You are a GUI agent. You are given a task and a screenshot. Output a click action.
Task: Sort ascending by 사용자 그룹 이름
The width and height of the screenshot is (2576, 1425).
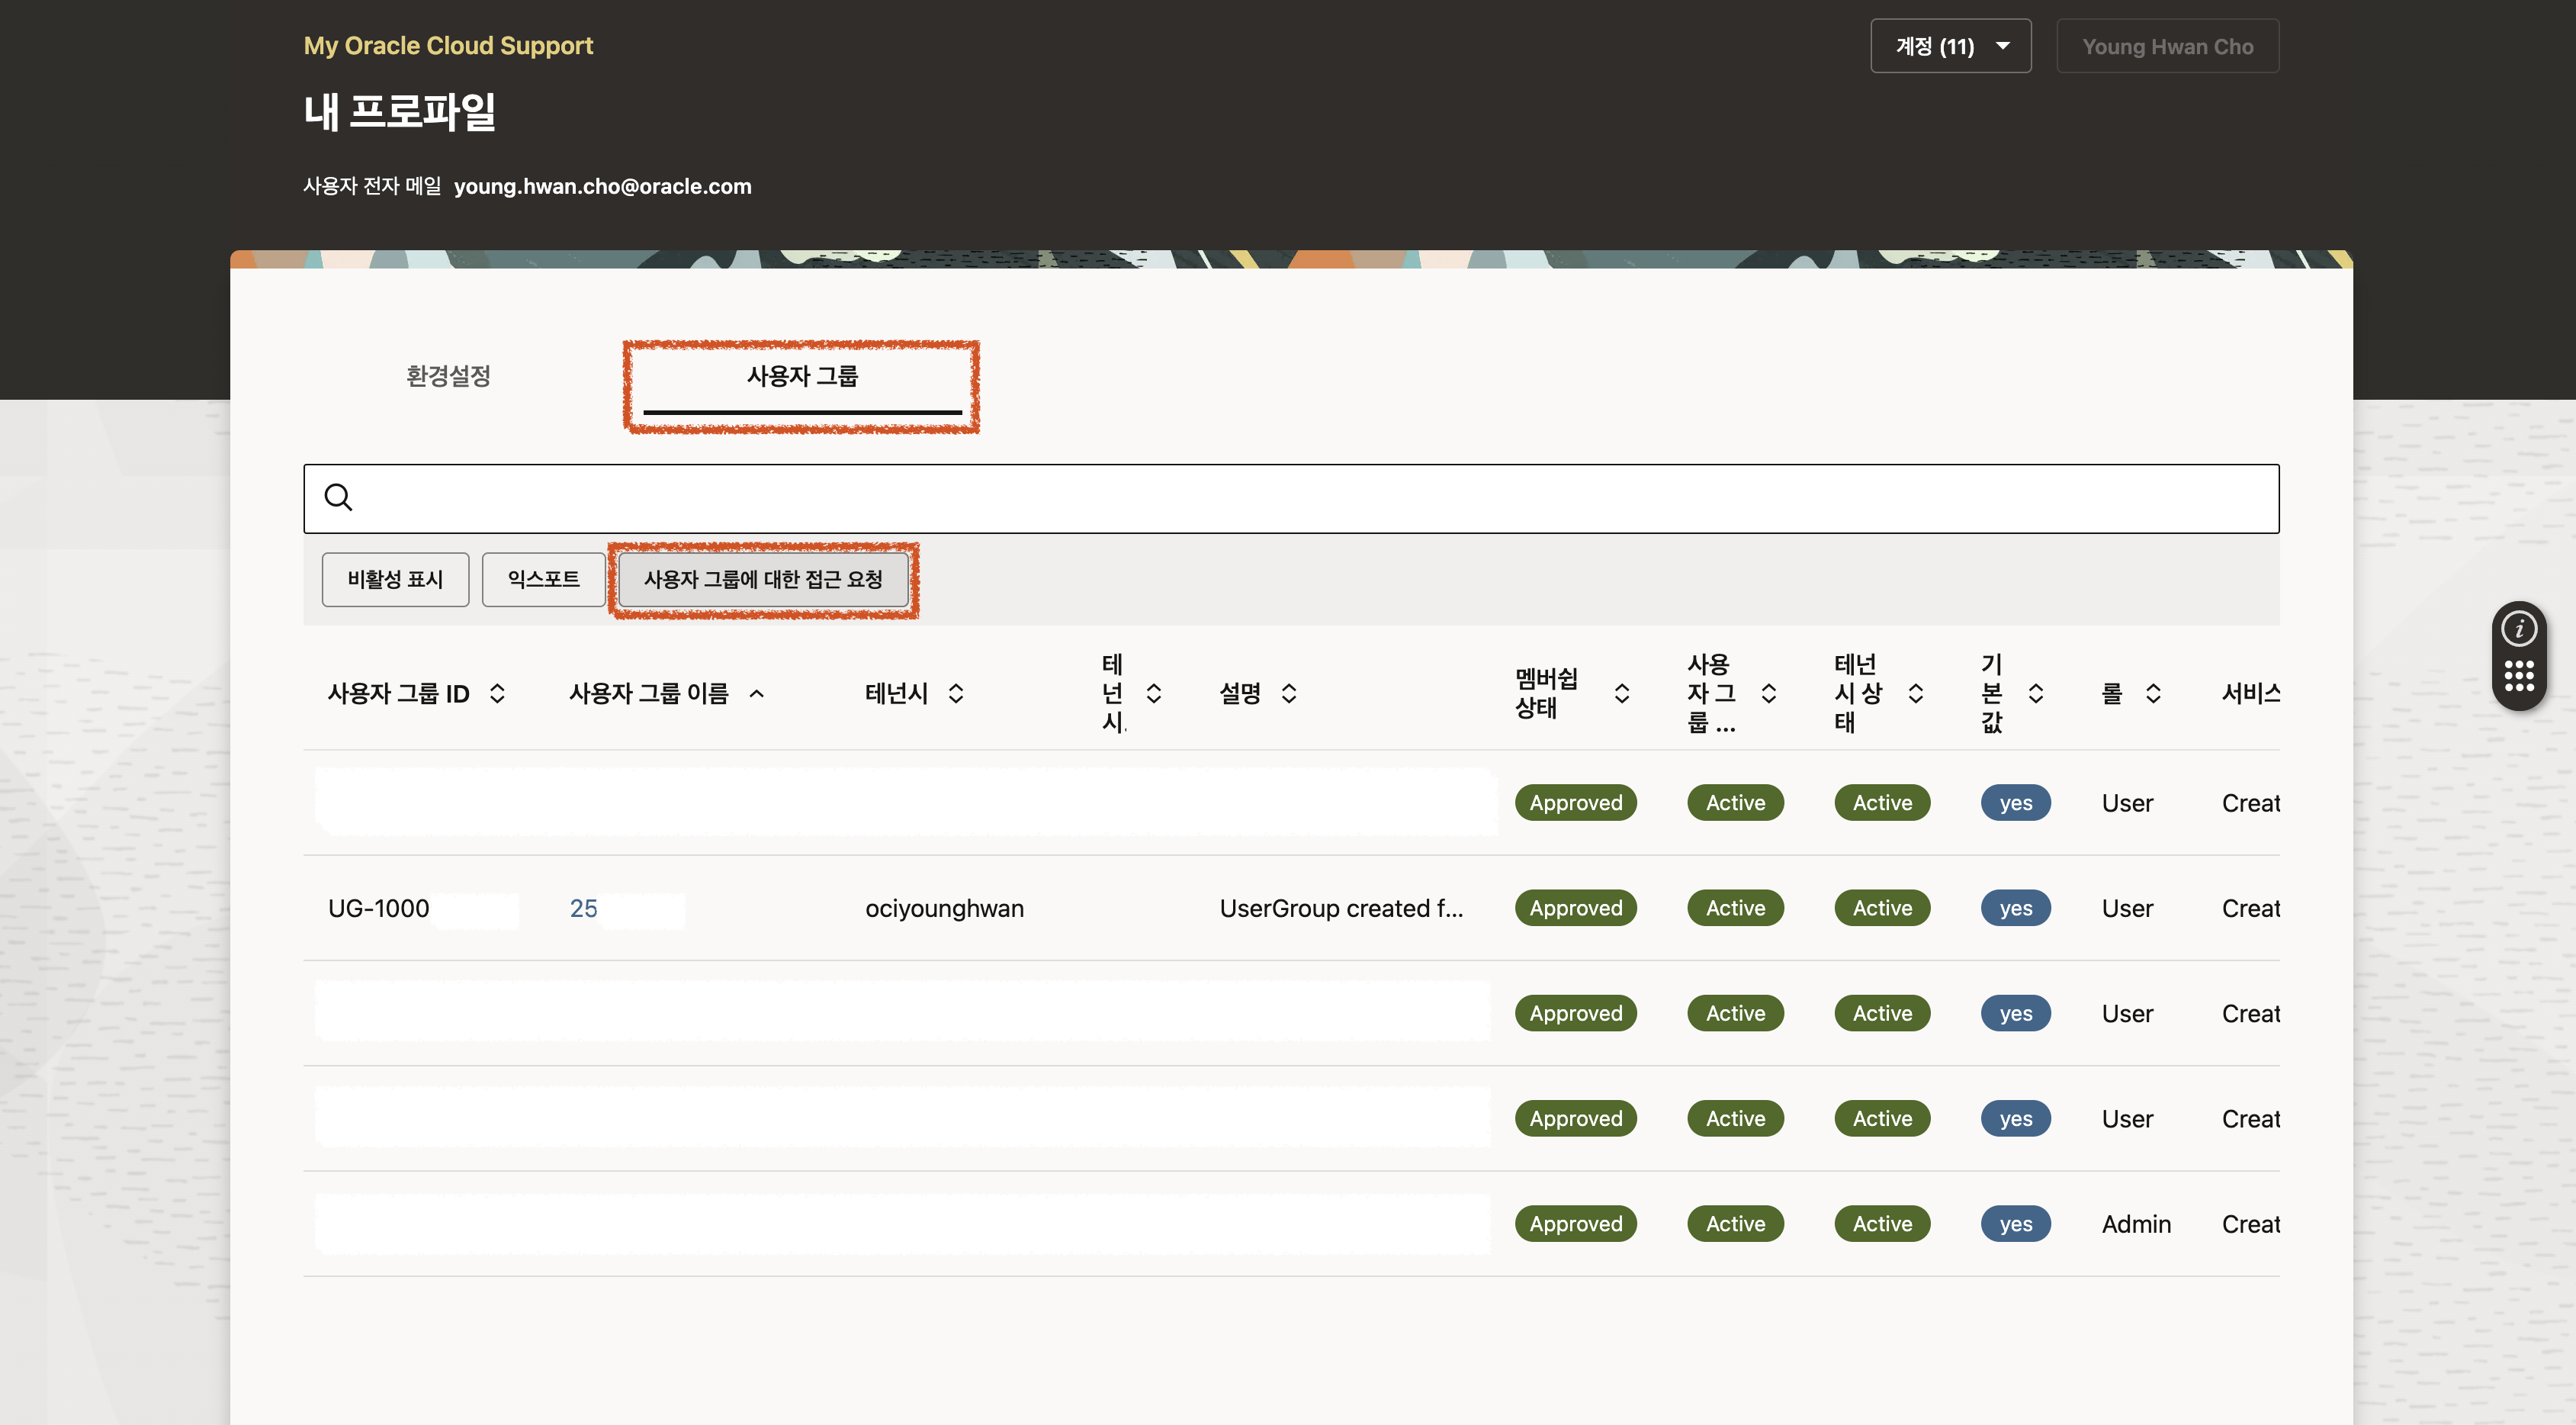pyautogui.click(x=757, y=693)
